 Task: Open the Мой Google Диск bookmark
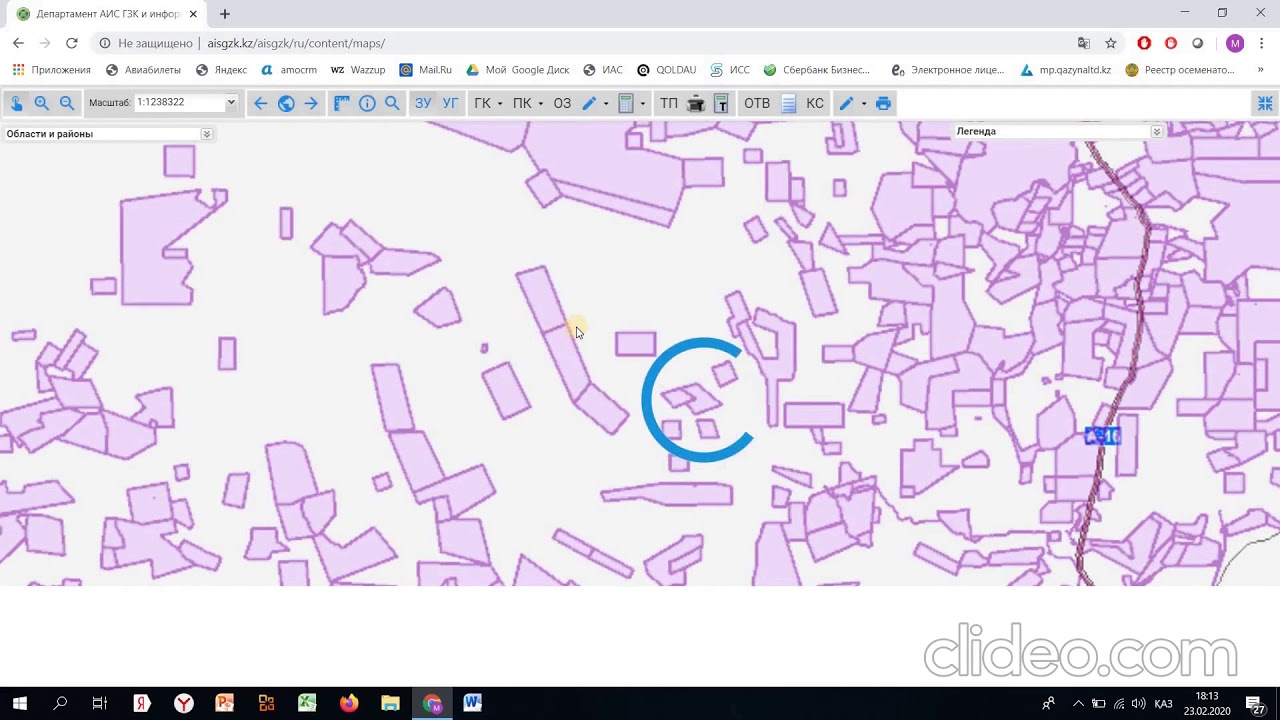517,70
